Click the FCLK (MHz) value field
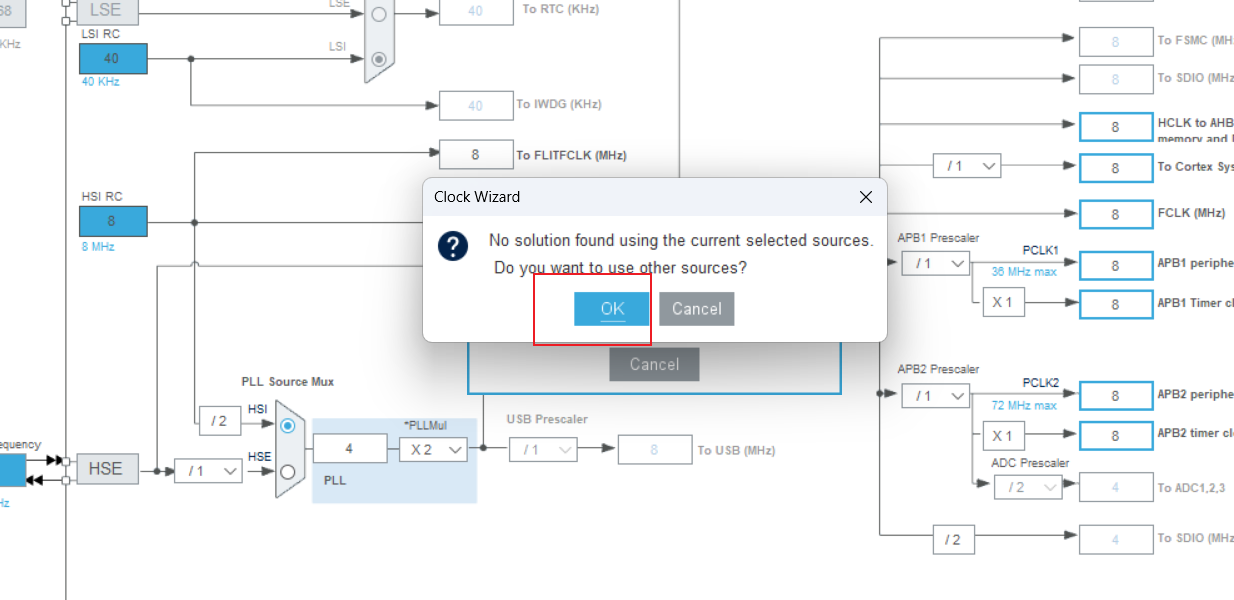This screenshot has height=600, width=1234. point(1116,214)
